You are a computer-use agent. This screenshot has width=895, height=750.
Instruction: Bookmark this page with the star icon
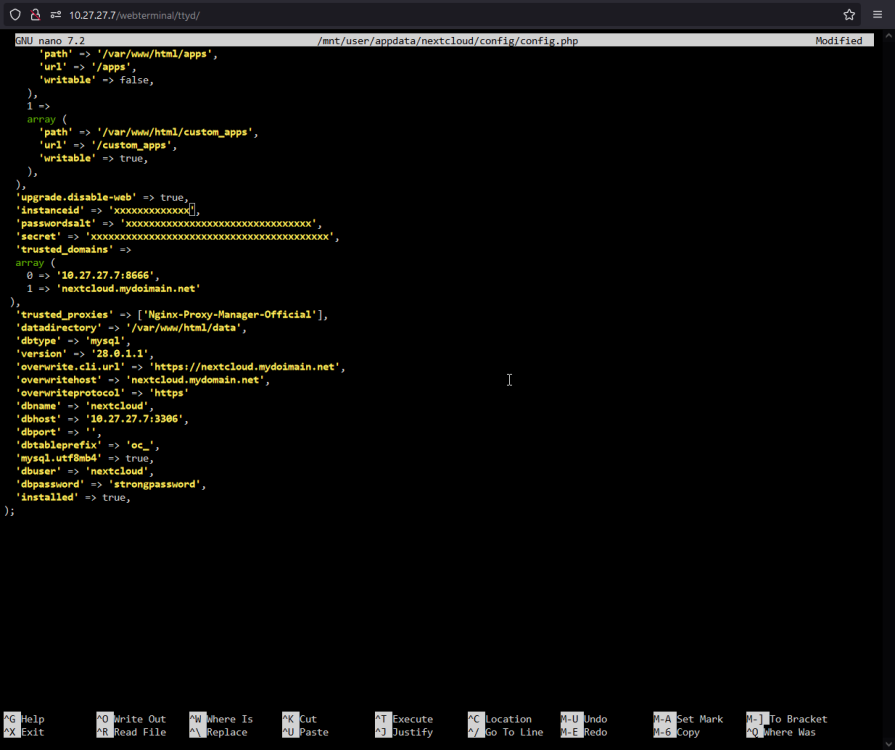tap(849, 15)
